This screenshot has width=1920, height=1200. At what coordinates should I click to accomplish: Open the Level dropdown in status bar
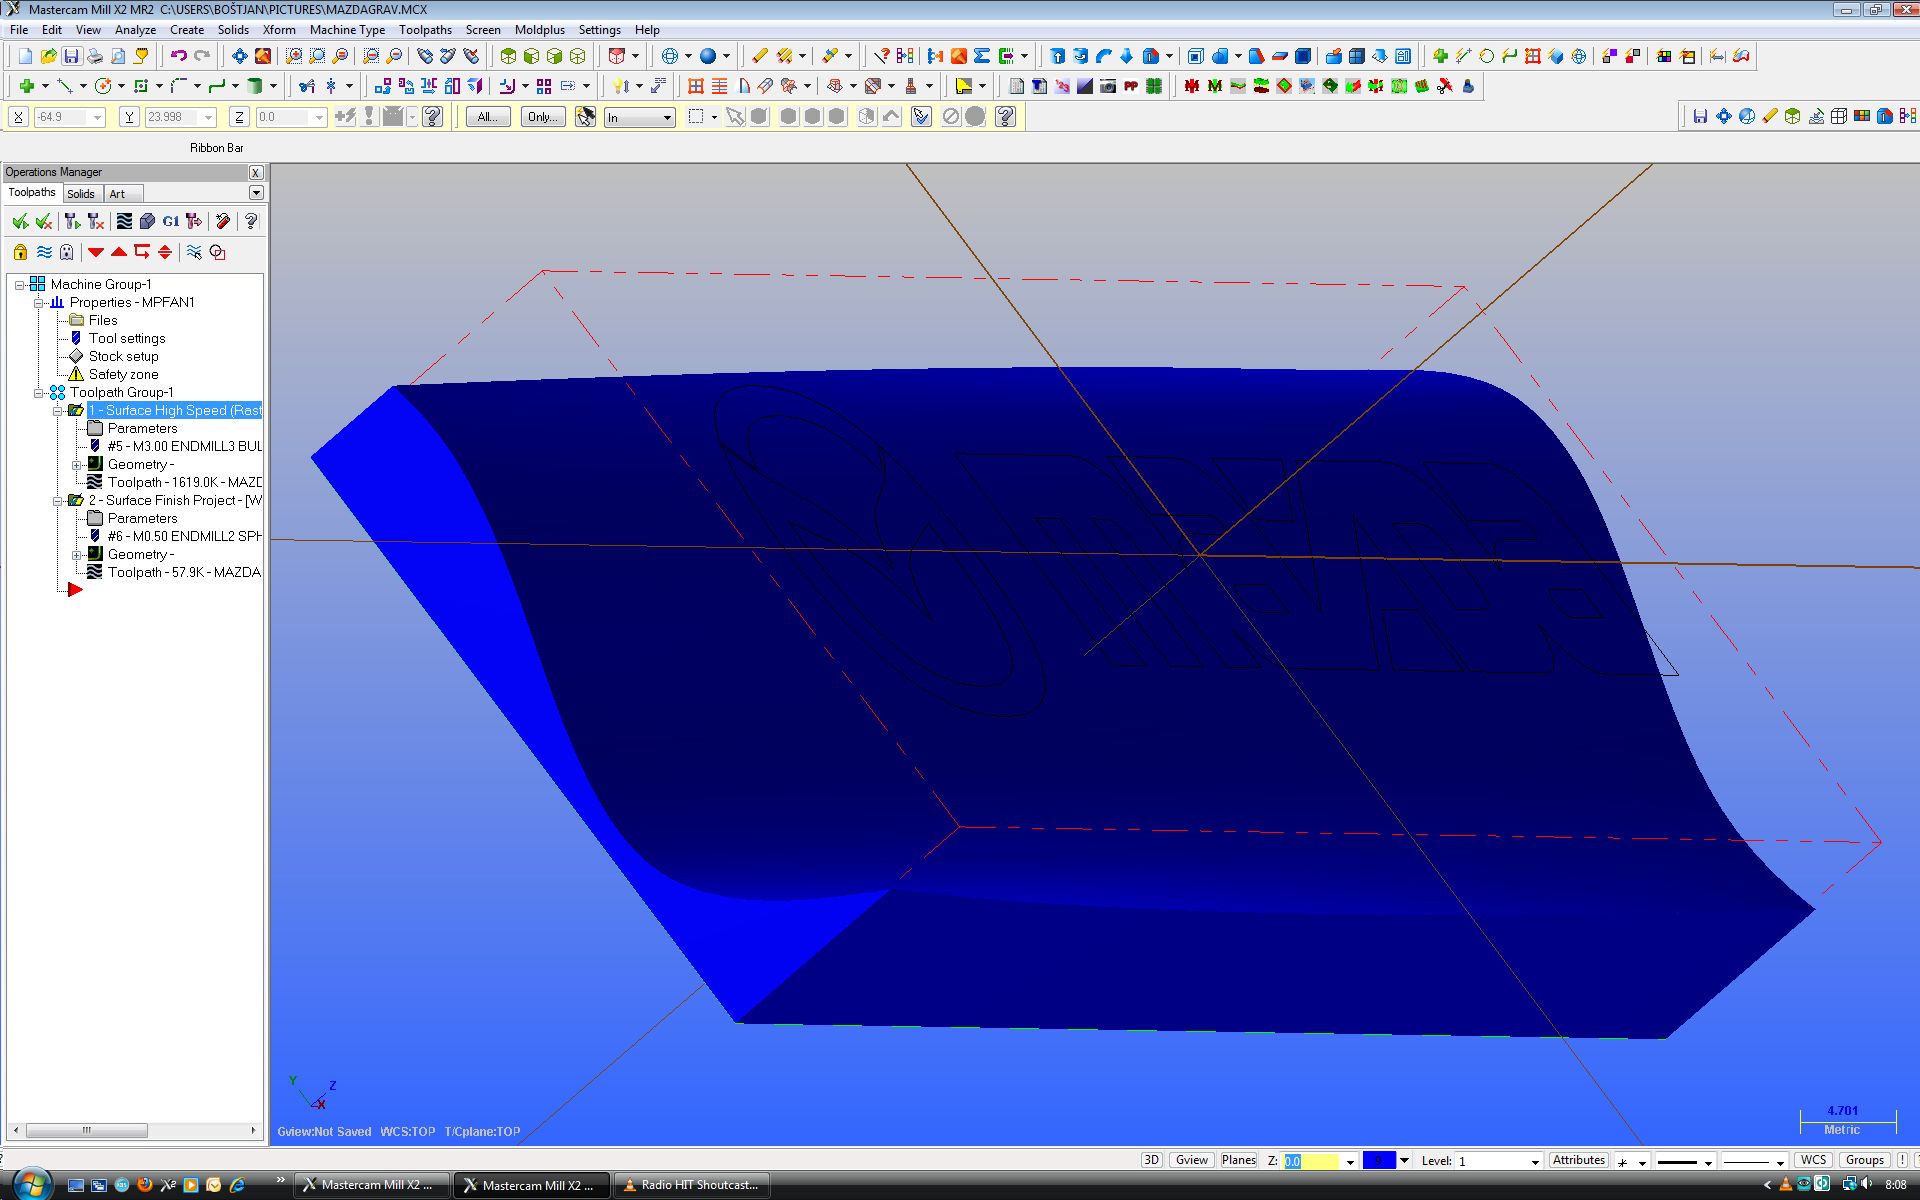point(1535,1161)
